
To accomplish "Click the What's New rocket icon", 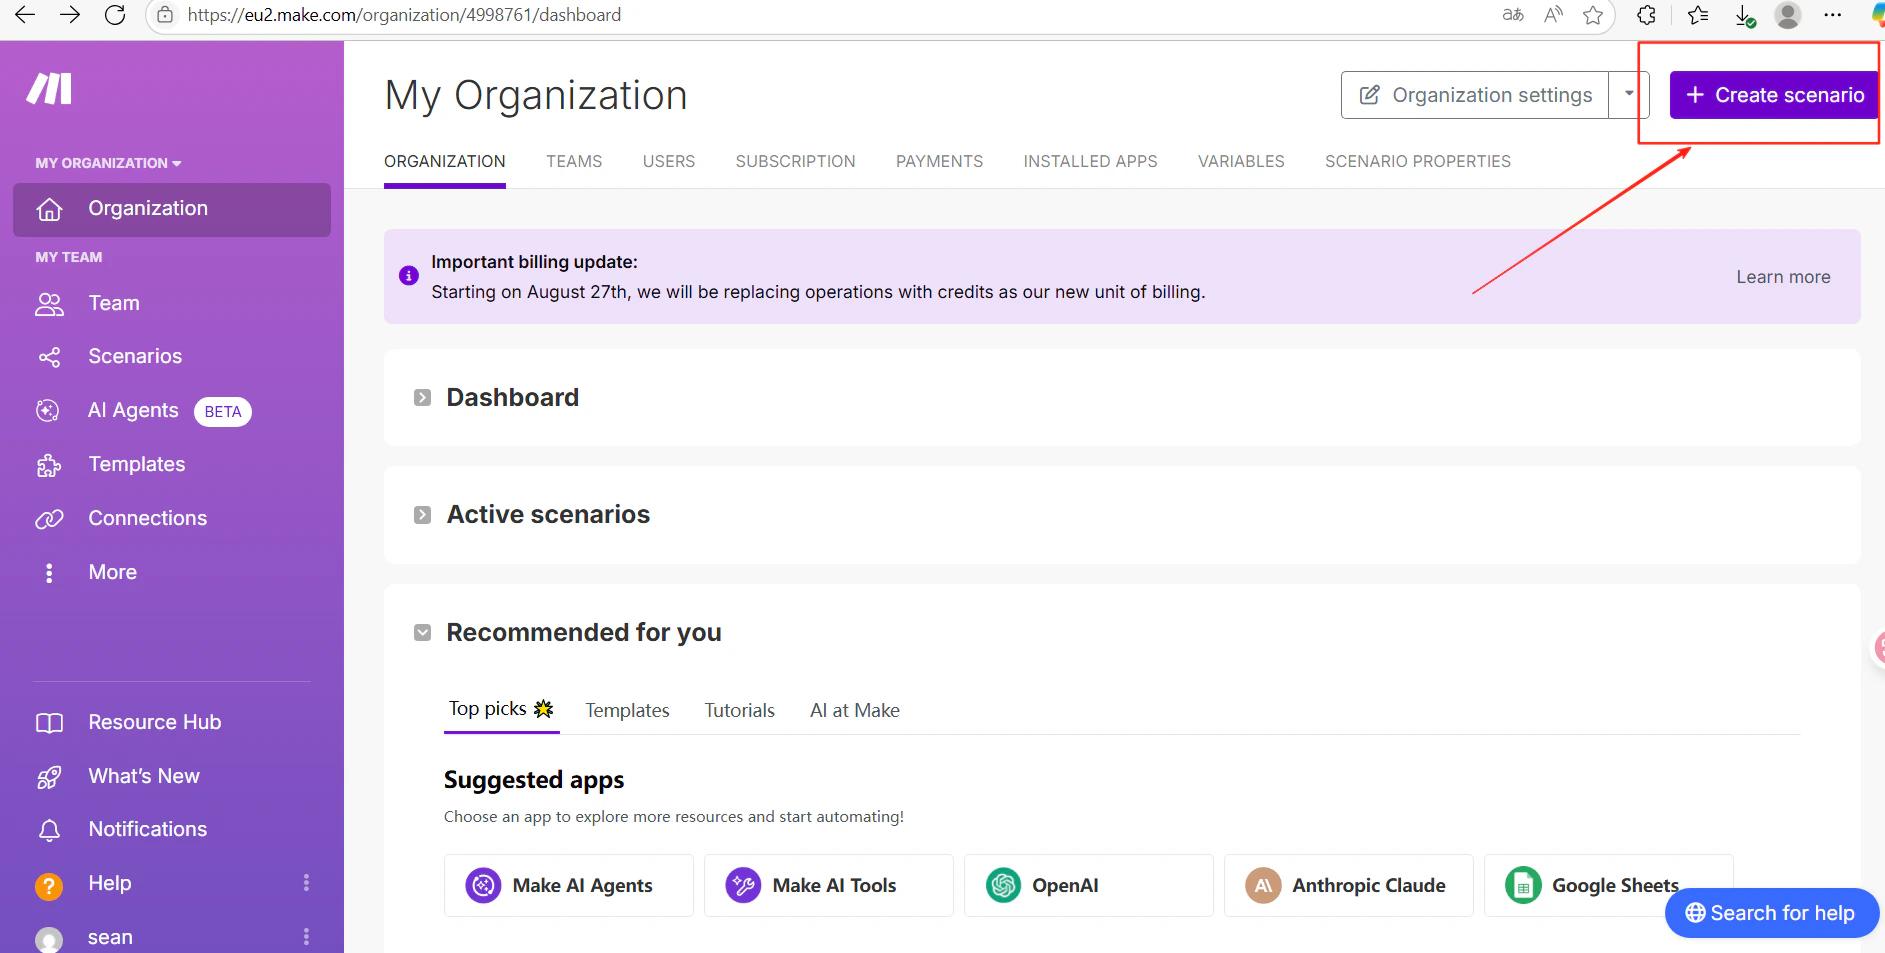I will point(49,777).
